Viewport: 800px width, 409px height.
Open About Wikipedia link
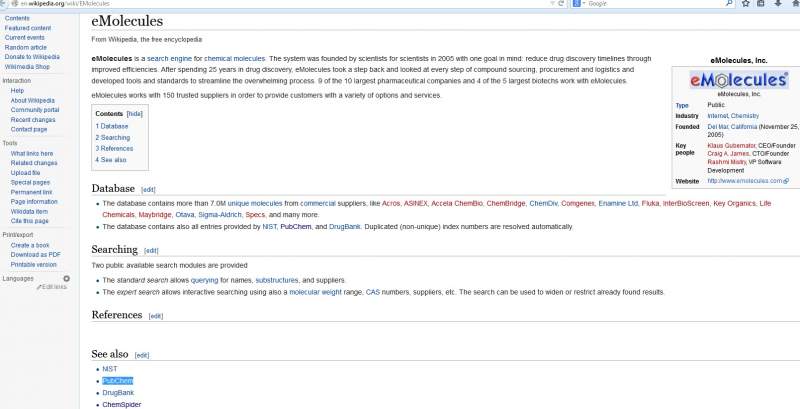(x=33, y=100)
